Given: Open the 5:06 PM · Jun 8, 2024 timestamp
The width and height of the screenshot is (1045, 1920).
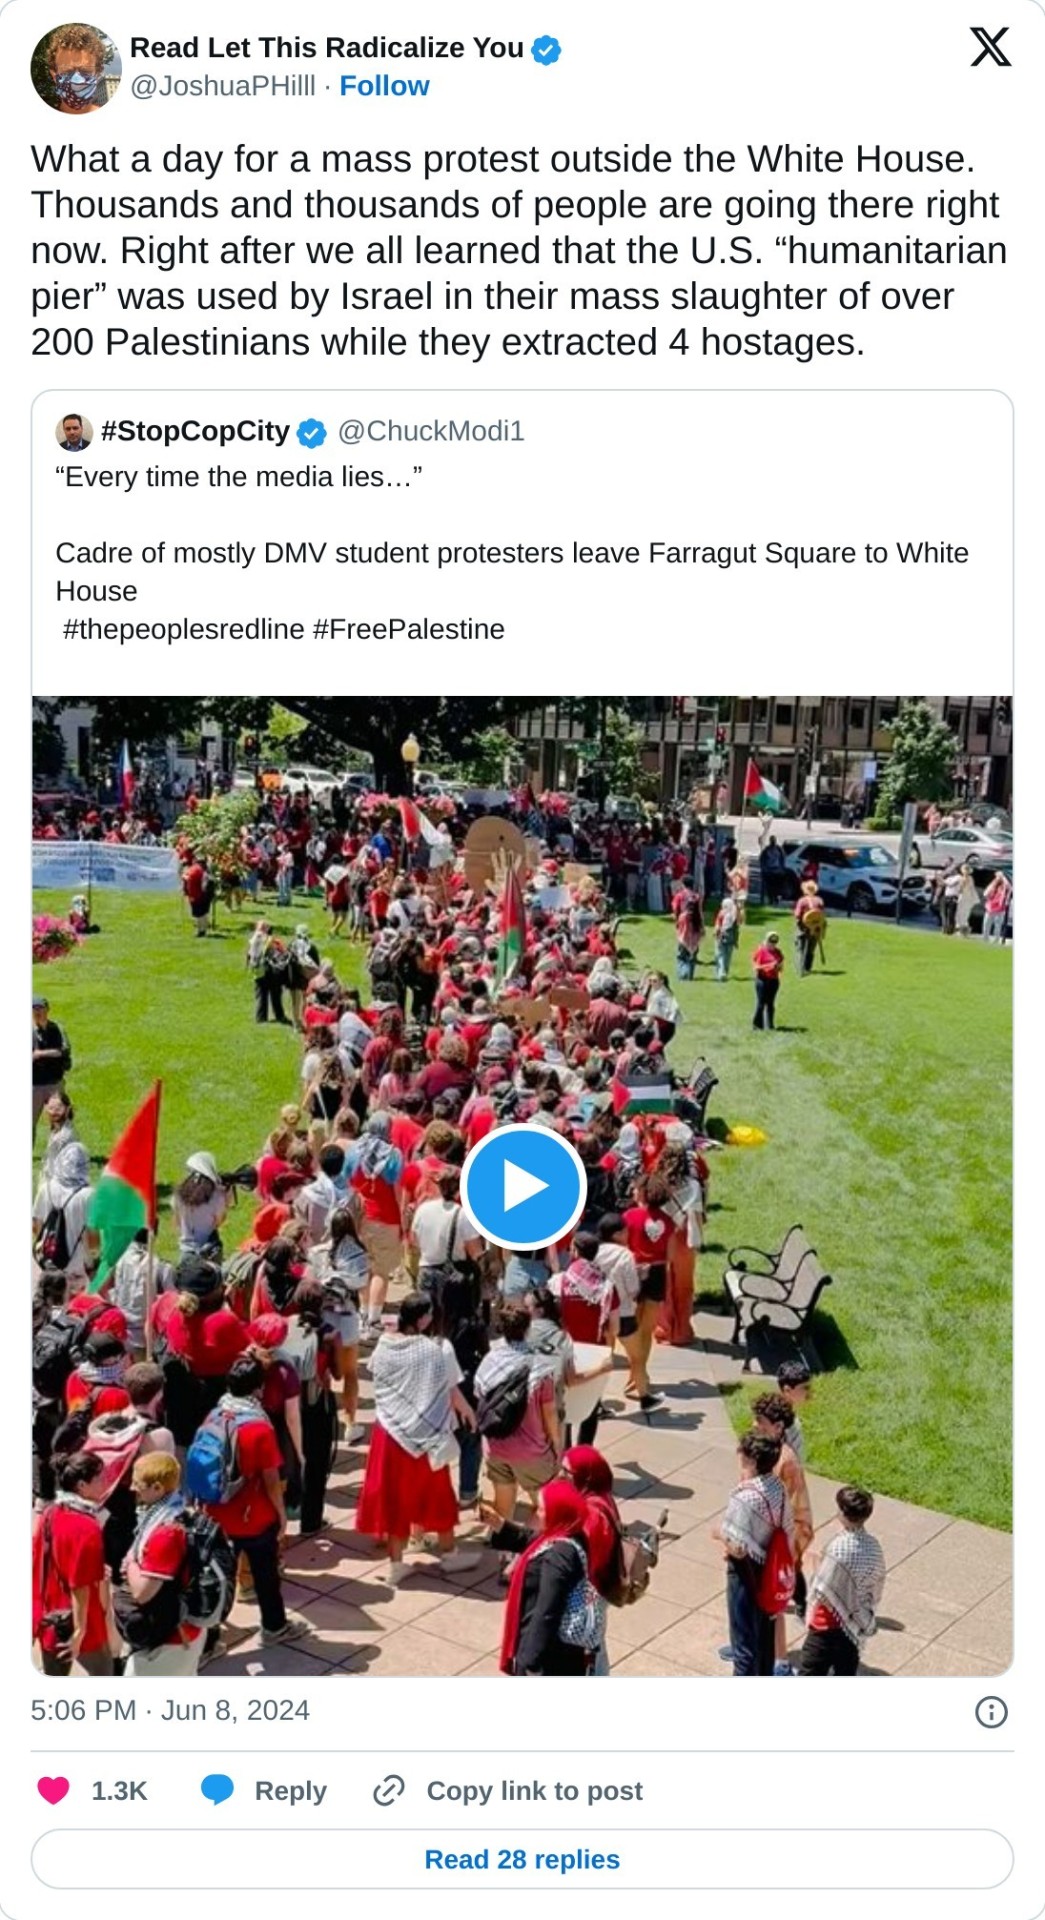Looking at the screenshot, I should 170,1711.
